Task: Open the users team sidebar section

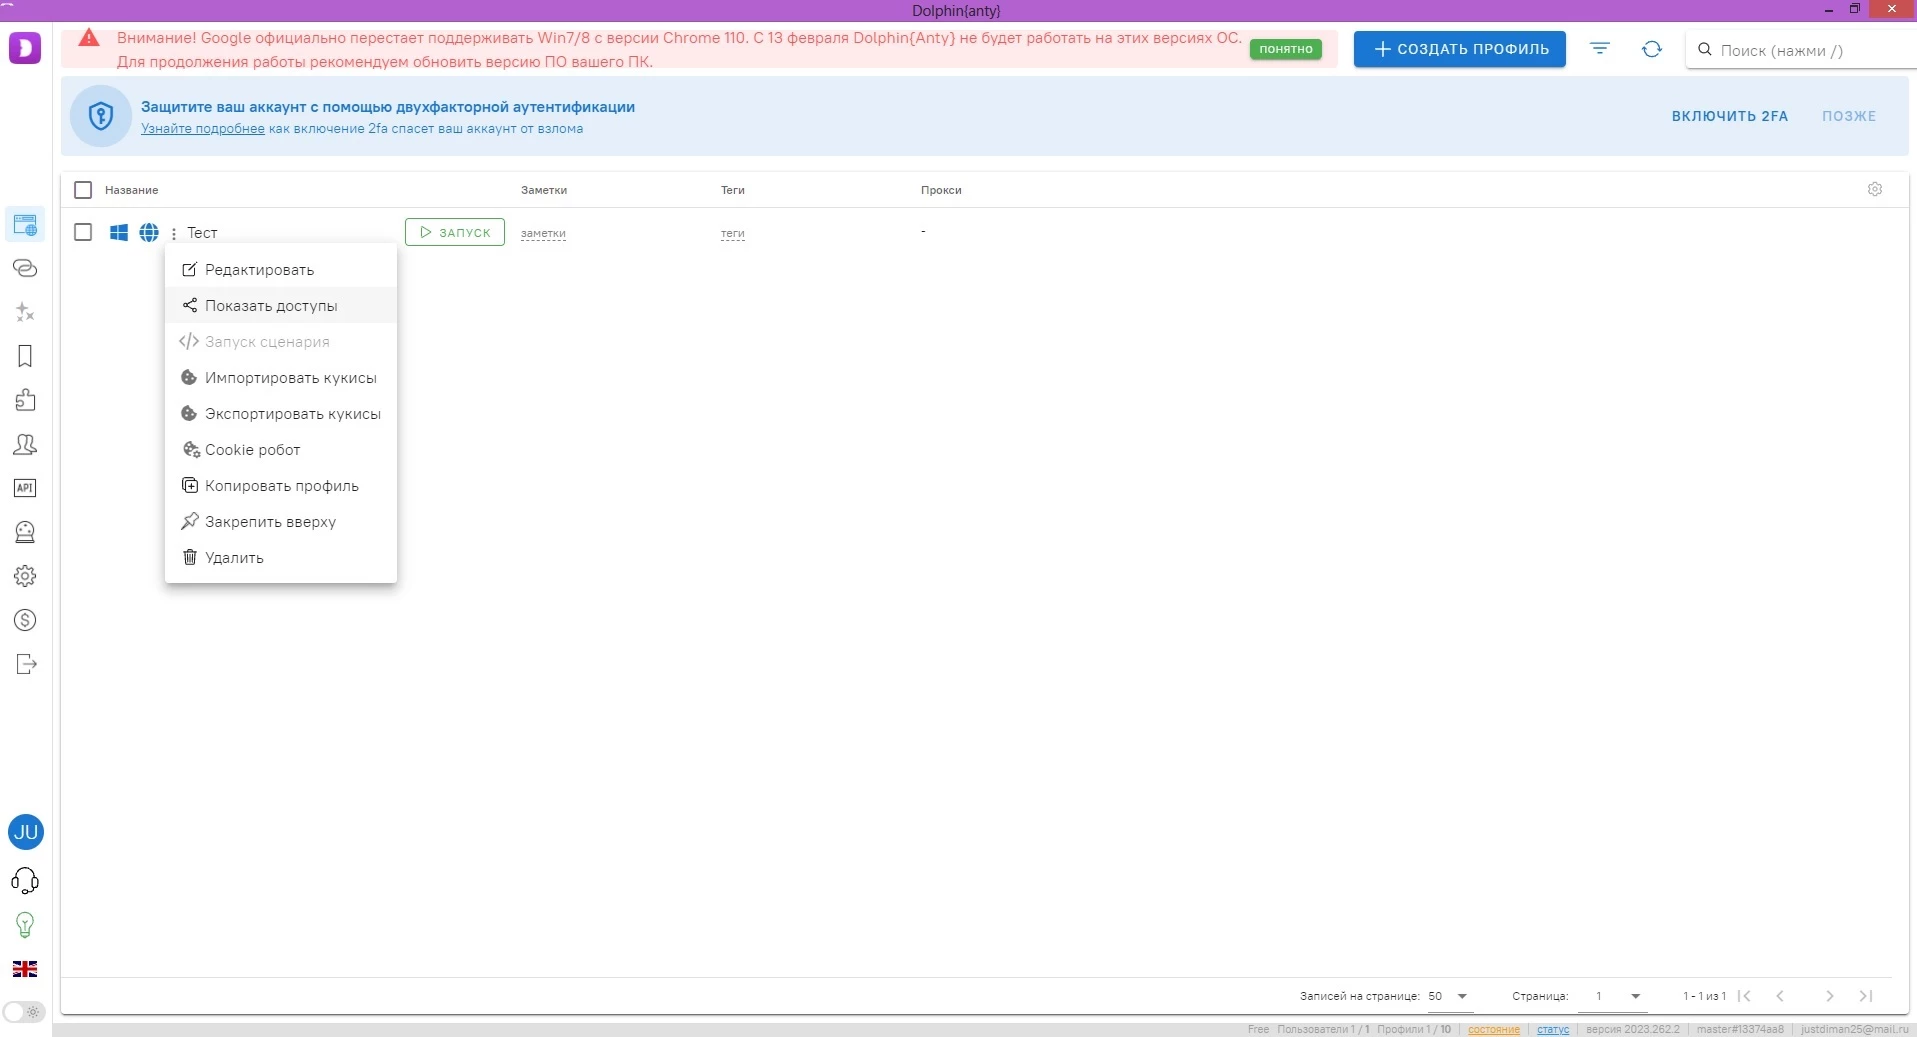Action: point(25,444)
